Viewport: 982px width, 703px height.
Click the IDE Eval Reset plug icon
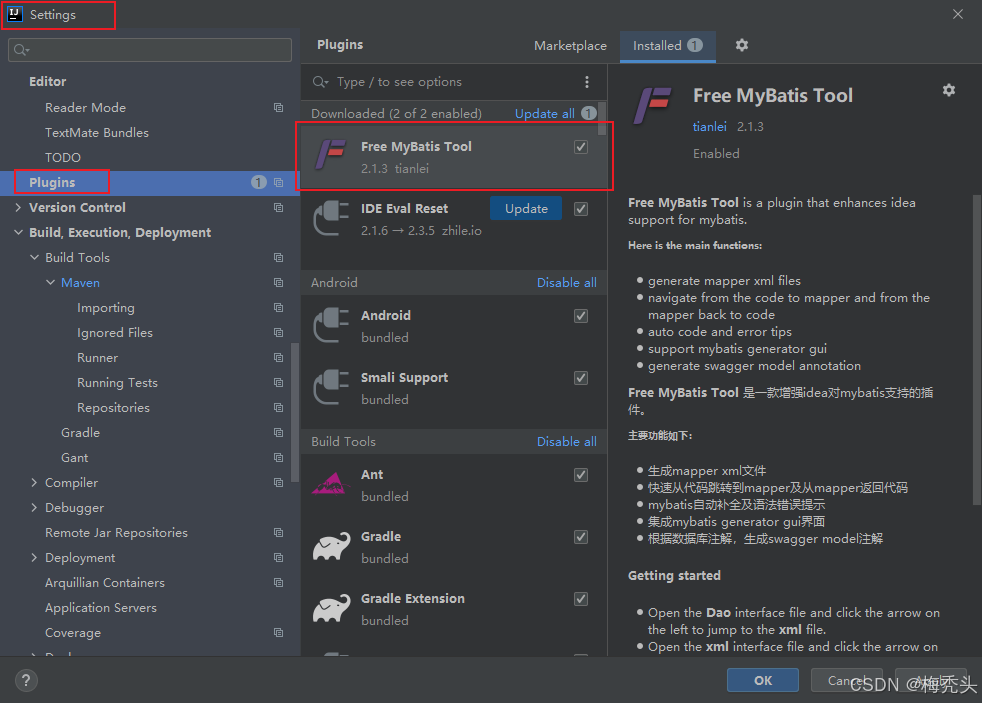[331, 218]
